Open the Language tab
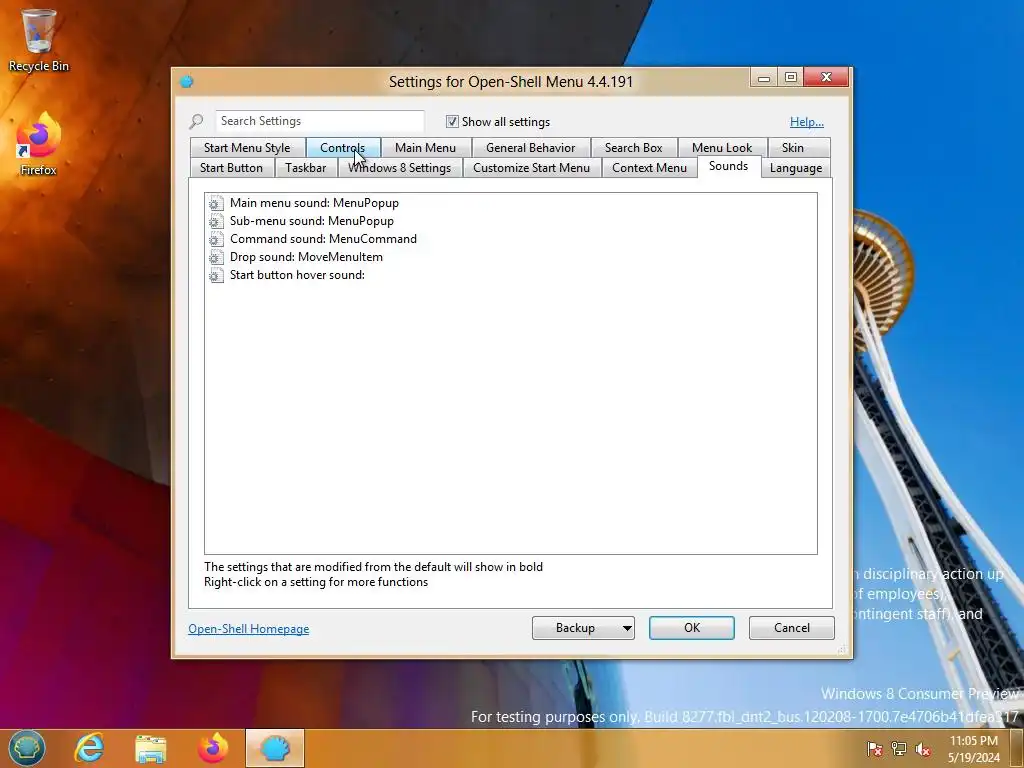 tap(795, 168)
